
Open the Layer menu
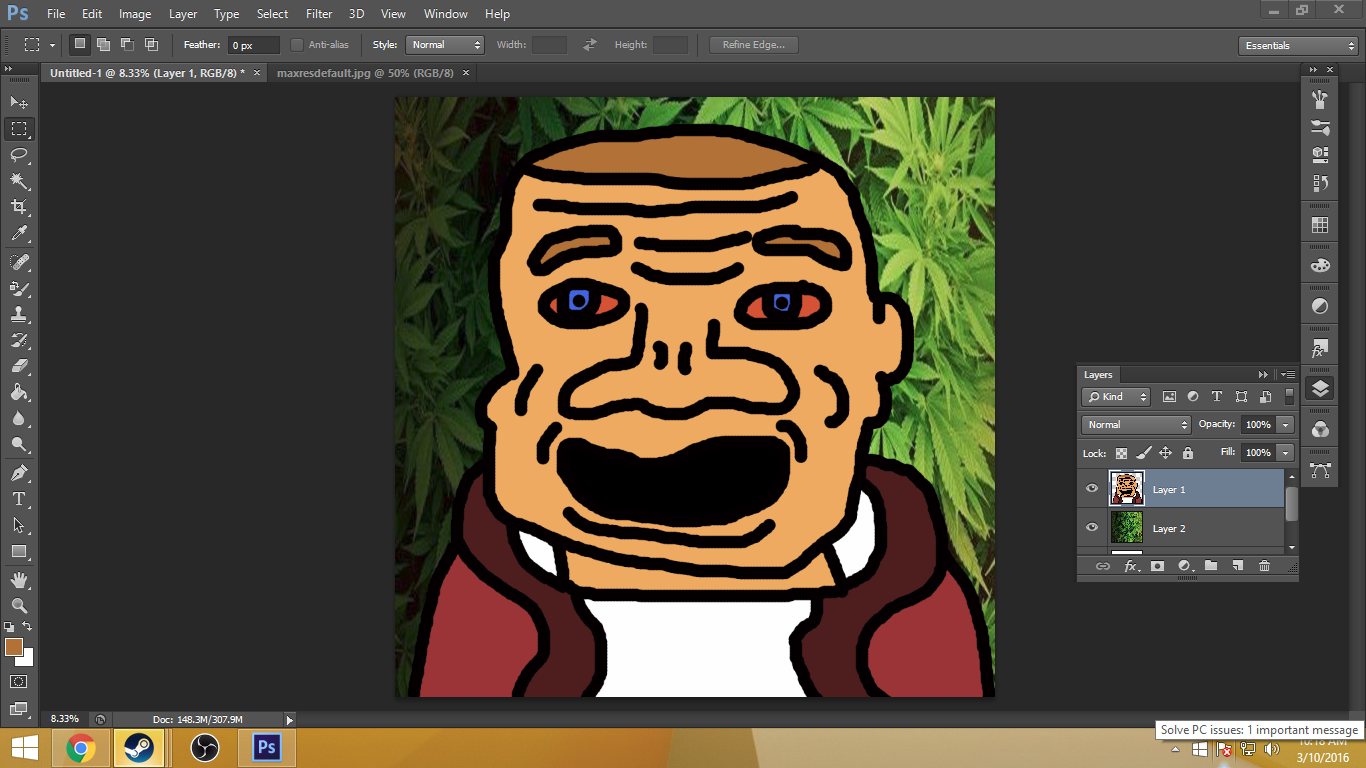coord(183,14)
